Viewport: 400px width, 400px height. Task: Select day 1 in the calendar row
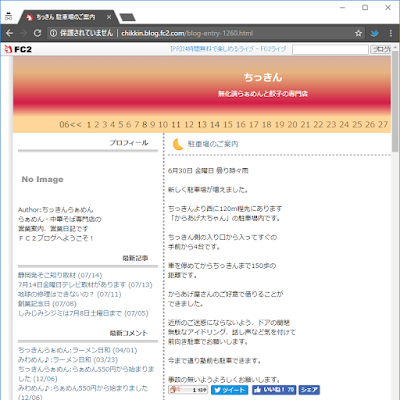pyautogui.click(x=89, y=125)
